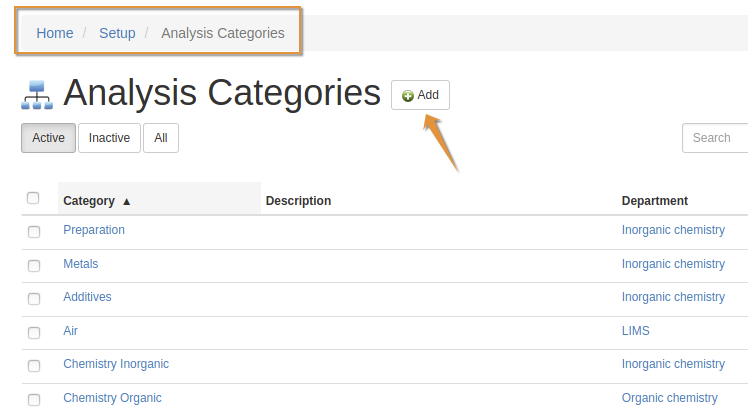Focus the Search input field
Viewport: 748px width, 415px height.
(x=716, y=138)
